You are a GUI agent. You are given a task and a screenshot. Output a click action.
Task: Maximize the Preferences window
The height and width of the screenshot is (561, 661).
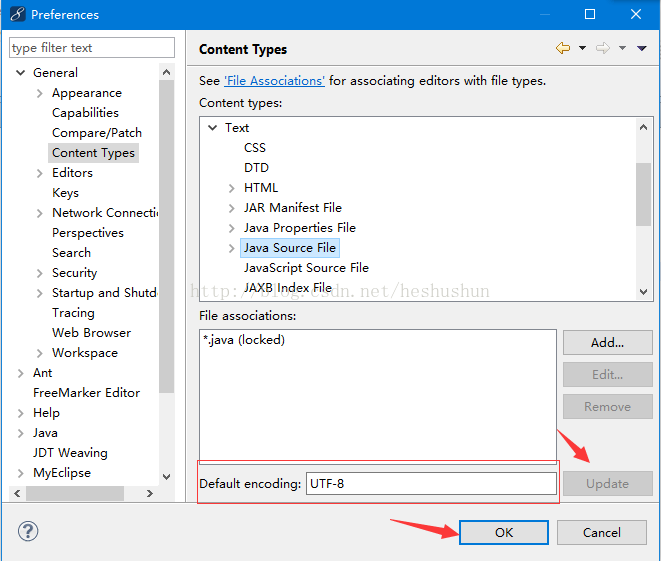point(590,14)
